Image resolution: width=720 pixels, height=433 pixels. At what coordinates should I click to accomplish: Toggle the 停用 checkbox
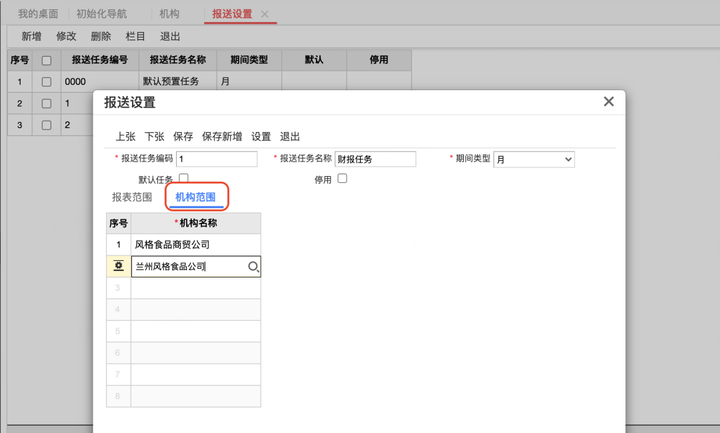click(342, 178)
